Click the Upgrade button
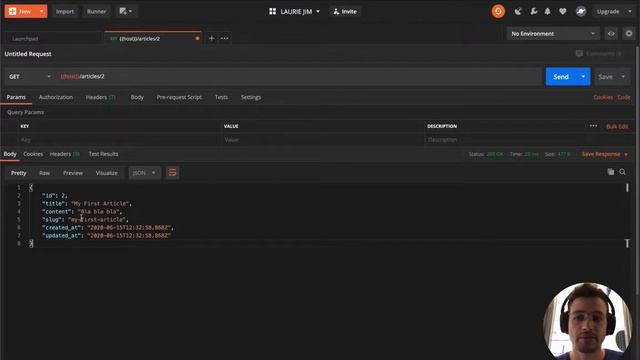 [x=608, y=11]
